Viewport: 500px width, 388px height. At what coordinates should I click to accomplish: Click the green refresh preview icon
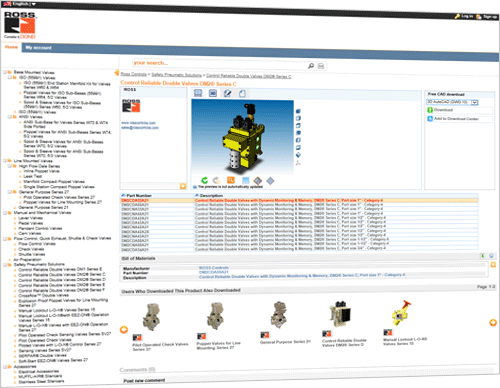[205, 180]
